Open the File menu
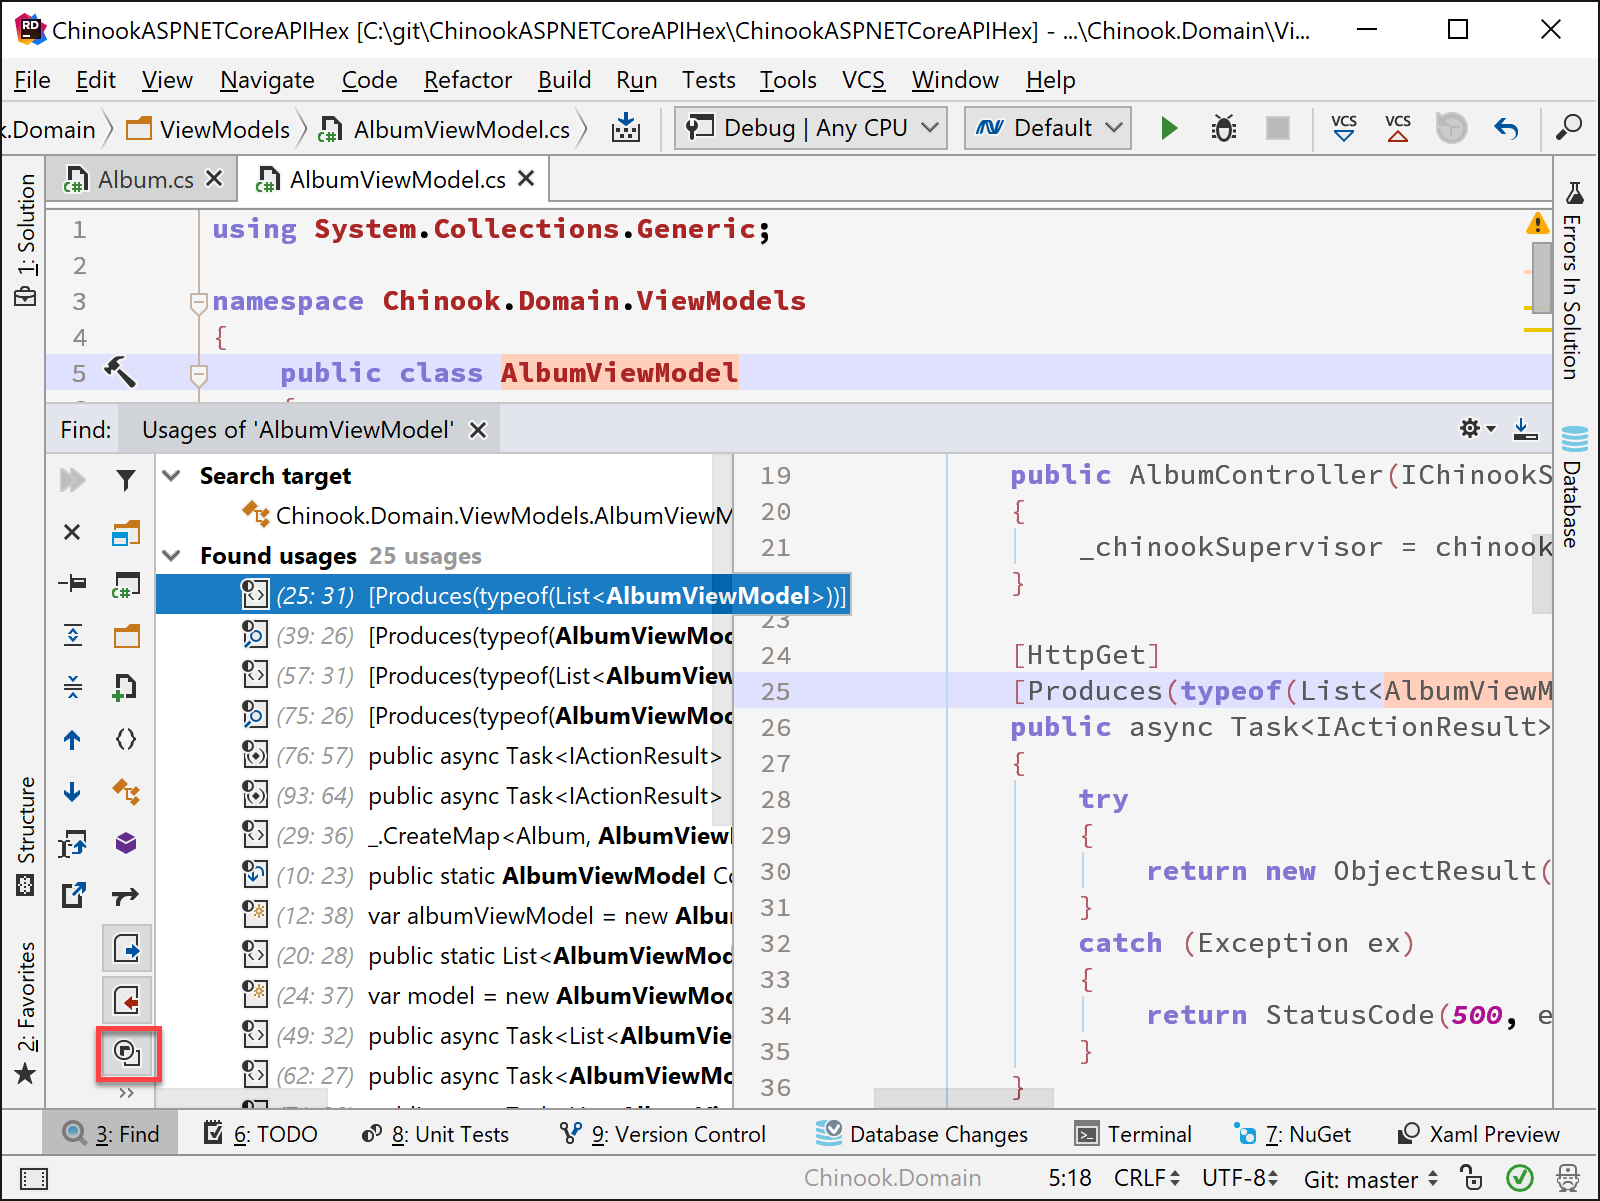The image size is (1600, 1201). click(32, 80)
